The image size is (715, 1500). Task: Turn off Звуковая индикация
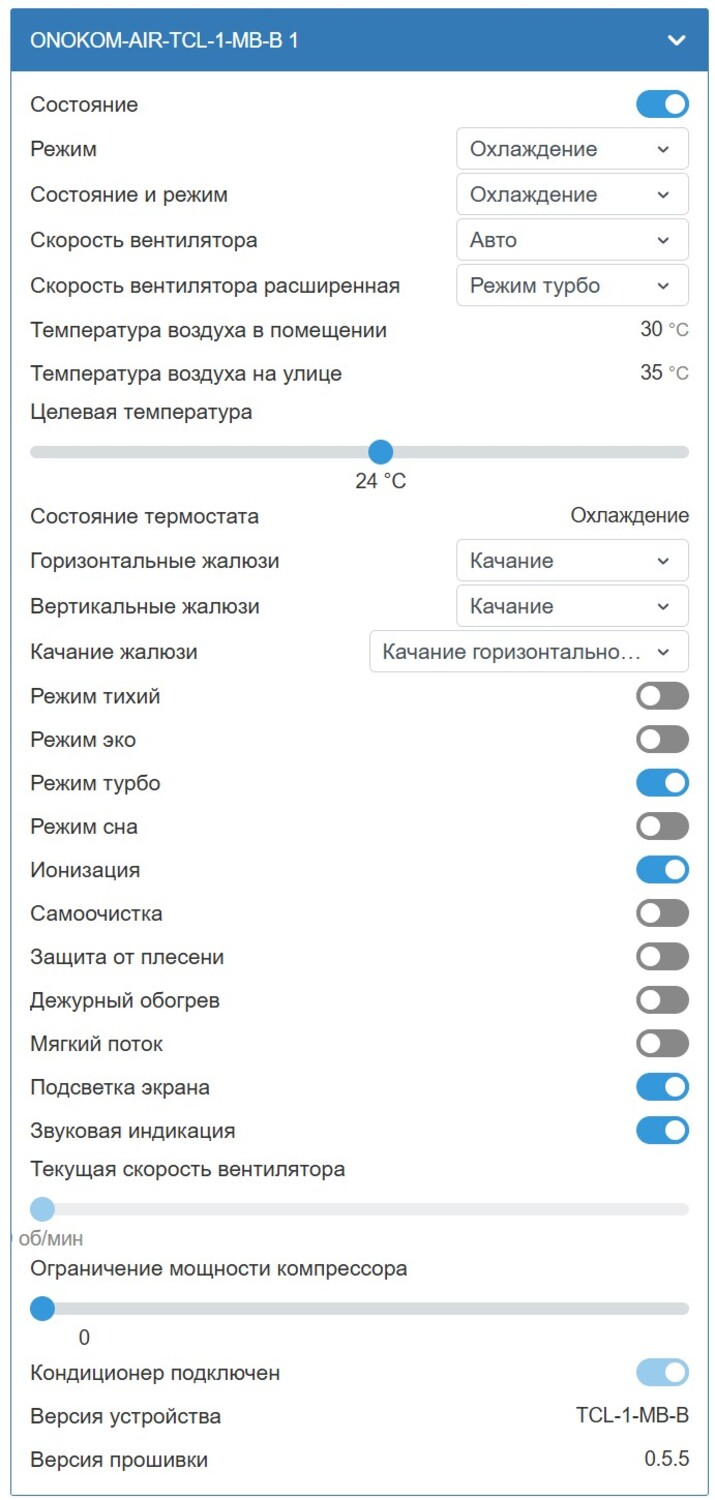pyautogui.click(x=662, y=1130)
